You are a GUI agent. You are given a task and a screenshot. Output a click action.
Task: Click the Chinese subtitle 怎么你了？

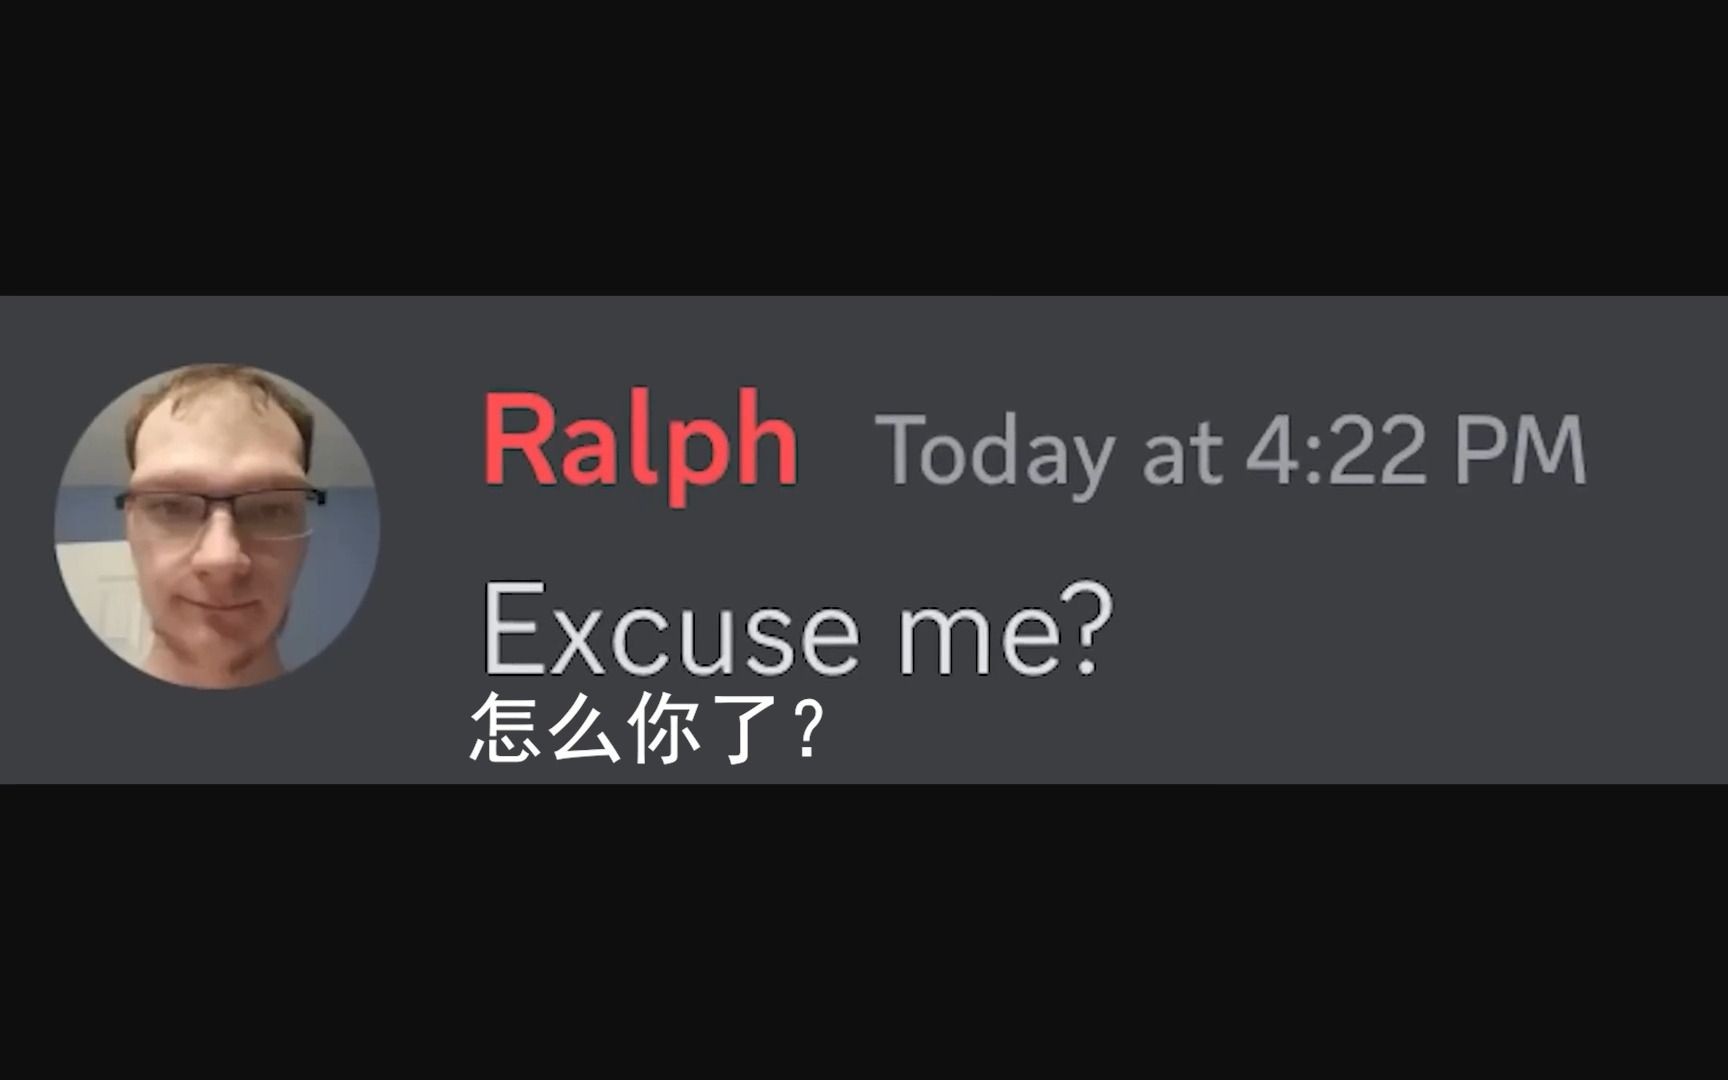(x=647, y=730)
